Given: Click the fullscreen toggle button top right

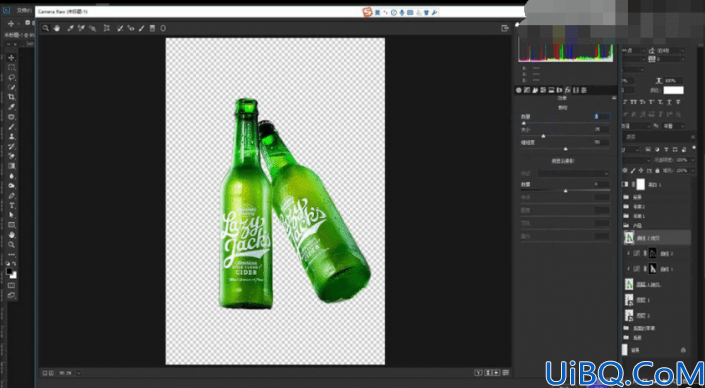Looking at the screenshot, I should click(x=504, y=28).
